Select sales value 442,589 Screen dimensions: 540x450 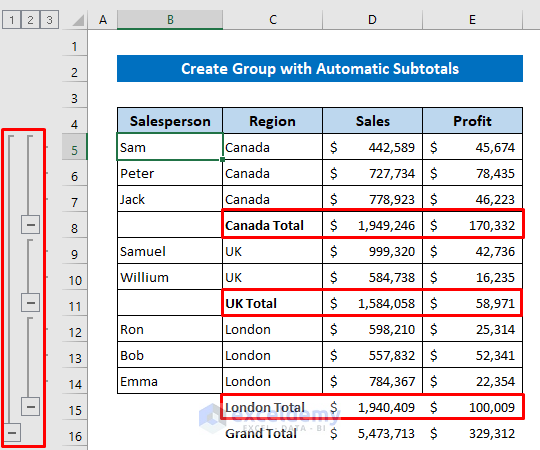pyautogui.click(x=372, y=147)
